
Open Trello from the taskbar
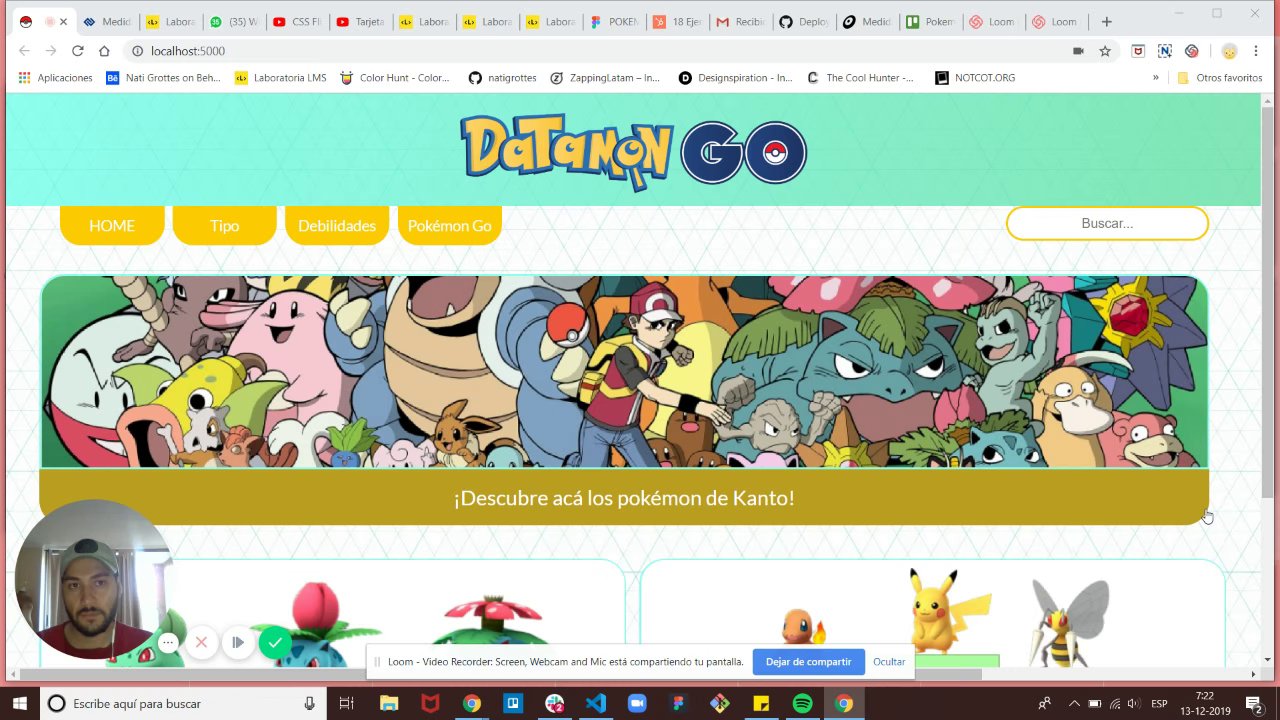tap(513, 703)
